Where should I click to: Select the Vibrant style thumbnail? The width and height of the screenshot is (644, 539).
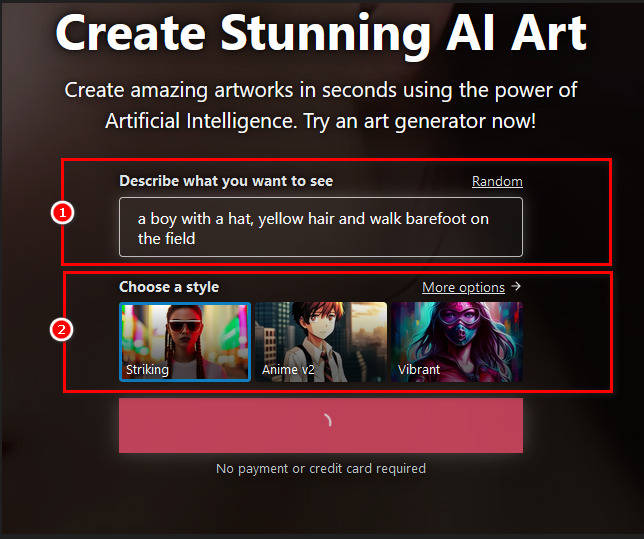[x=457, y=342]
